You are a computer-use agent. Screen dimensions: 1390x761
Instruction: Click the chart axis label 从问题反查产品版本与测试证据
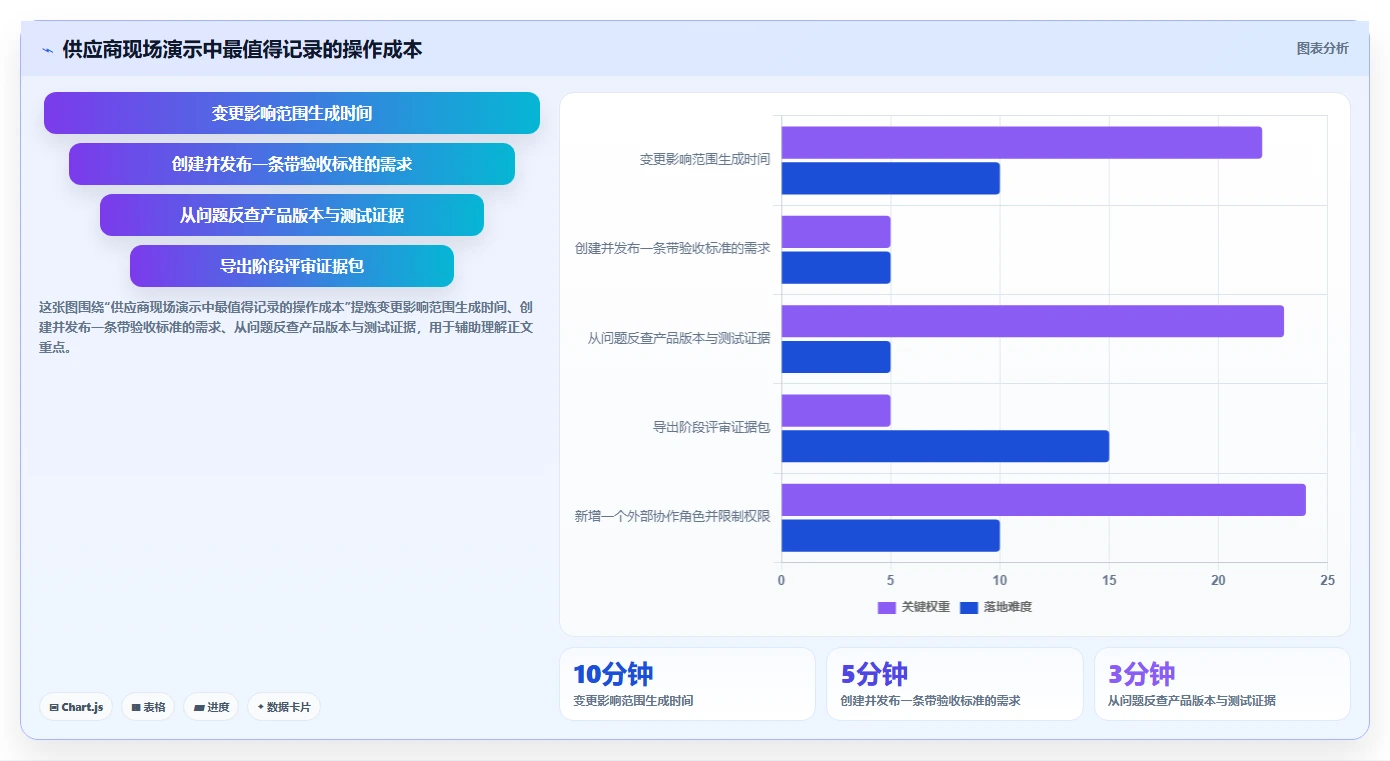(x=679, y=338)
